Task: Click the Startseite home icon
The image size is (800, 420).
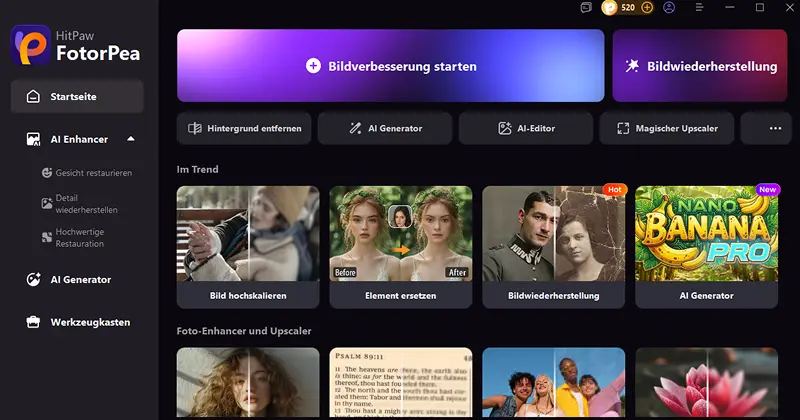Action: (x=33, y=96)
